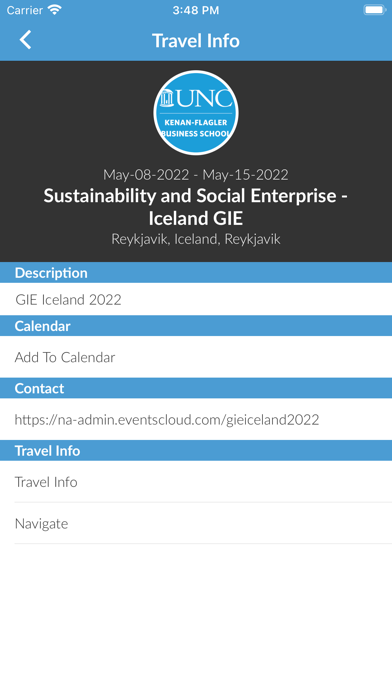Viewport: 392px width, 696px height.
Task: Tap the GIE Iceland 2022 description text
Action: pyautogui.click(x=68, y=300)
